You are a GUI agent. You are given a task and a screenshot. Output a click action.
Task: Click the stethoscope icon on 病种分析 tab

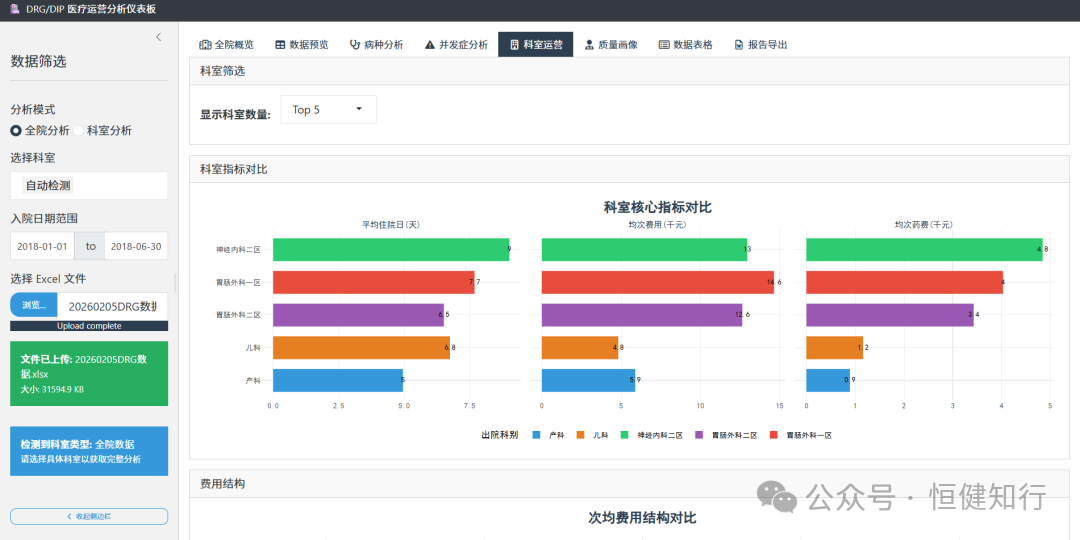pyautogui.click(x=355, y=45)
